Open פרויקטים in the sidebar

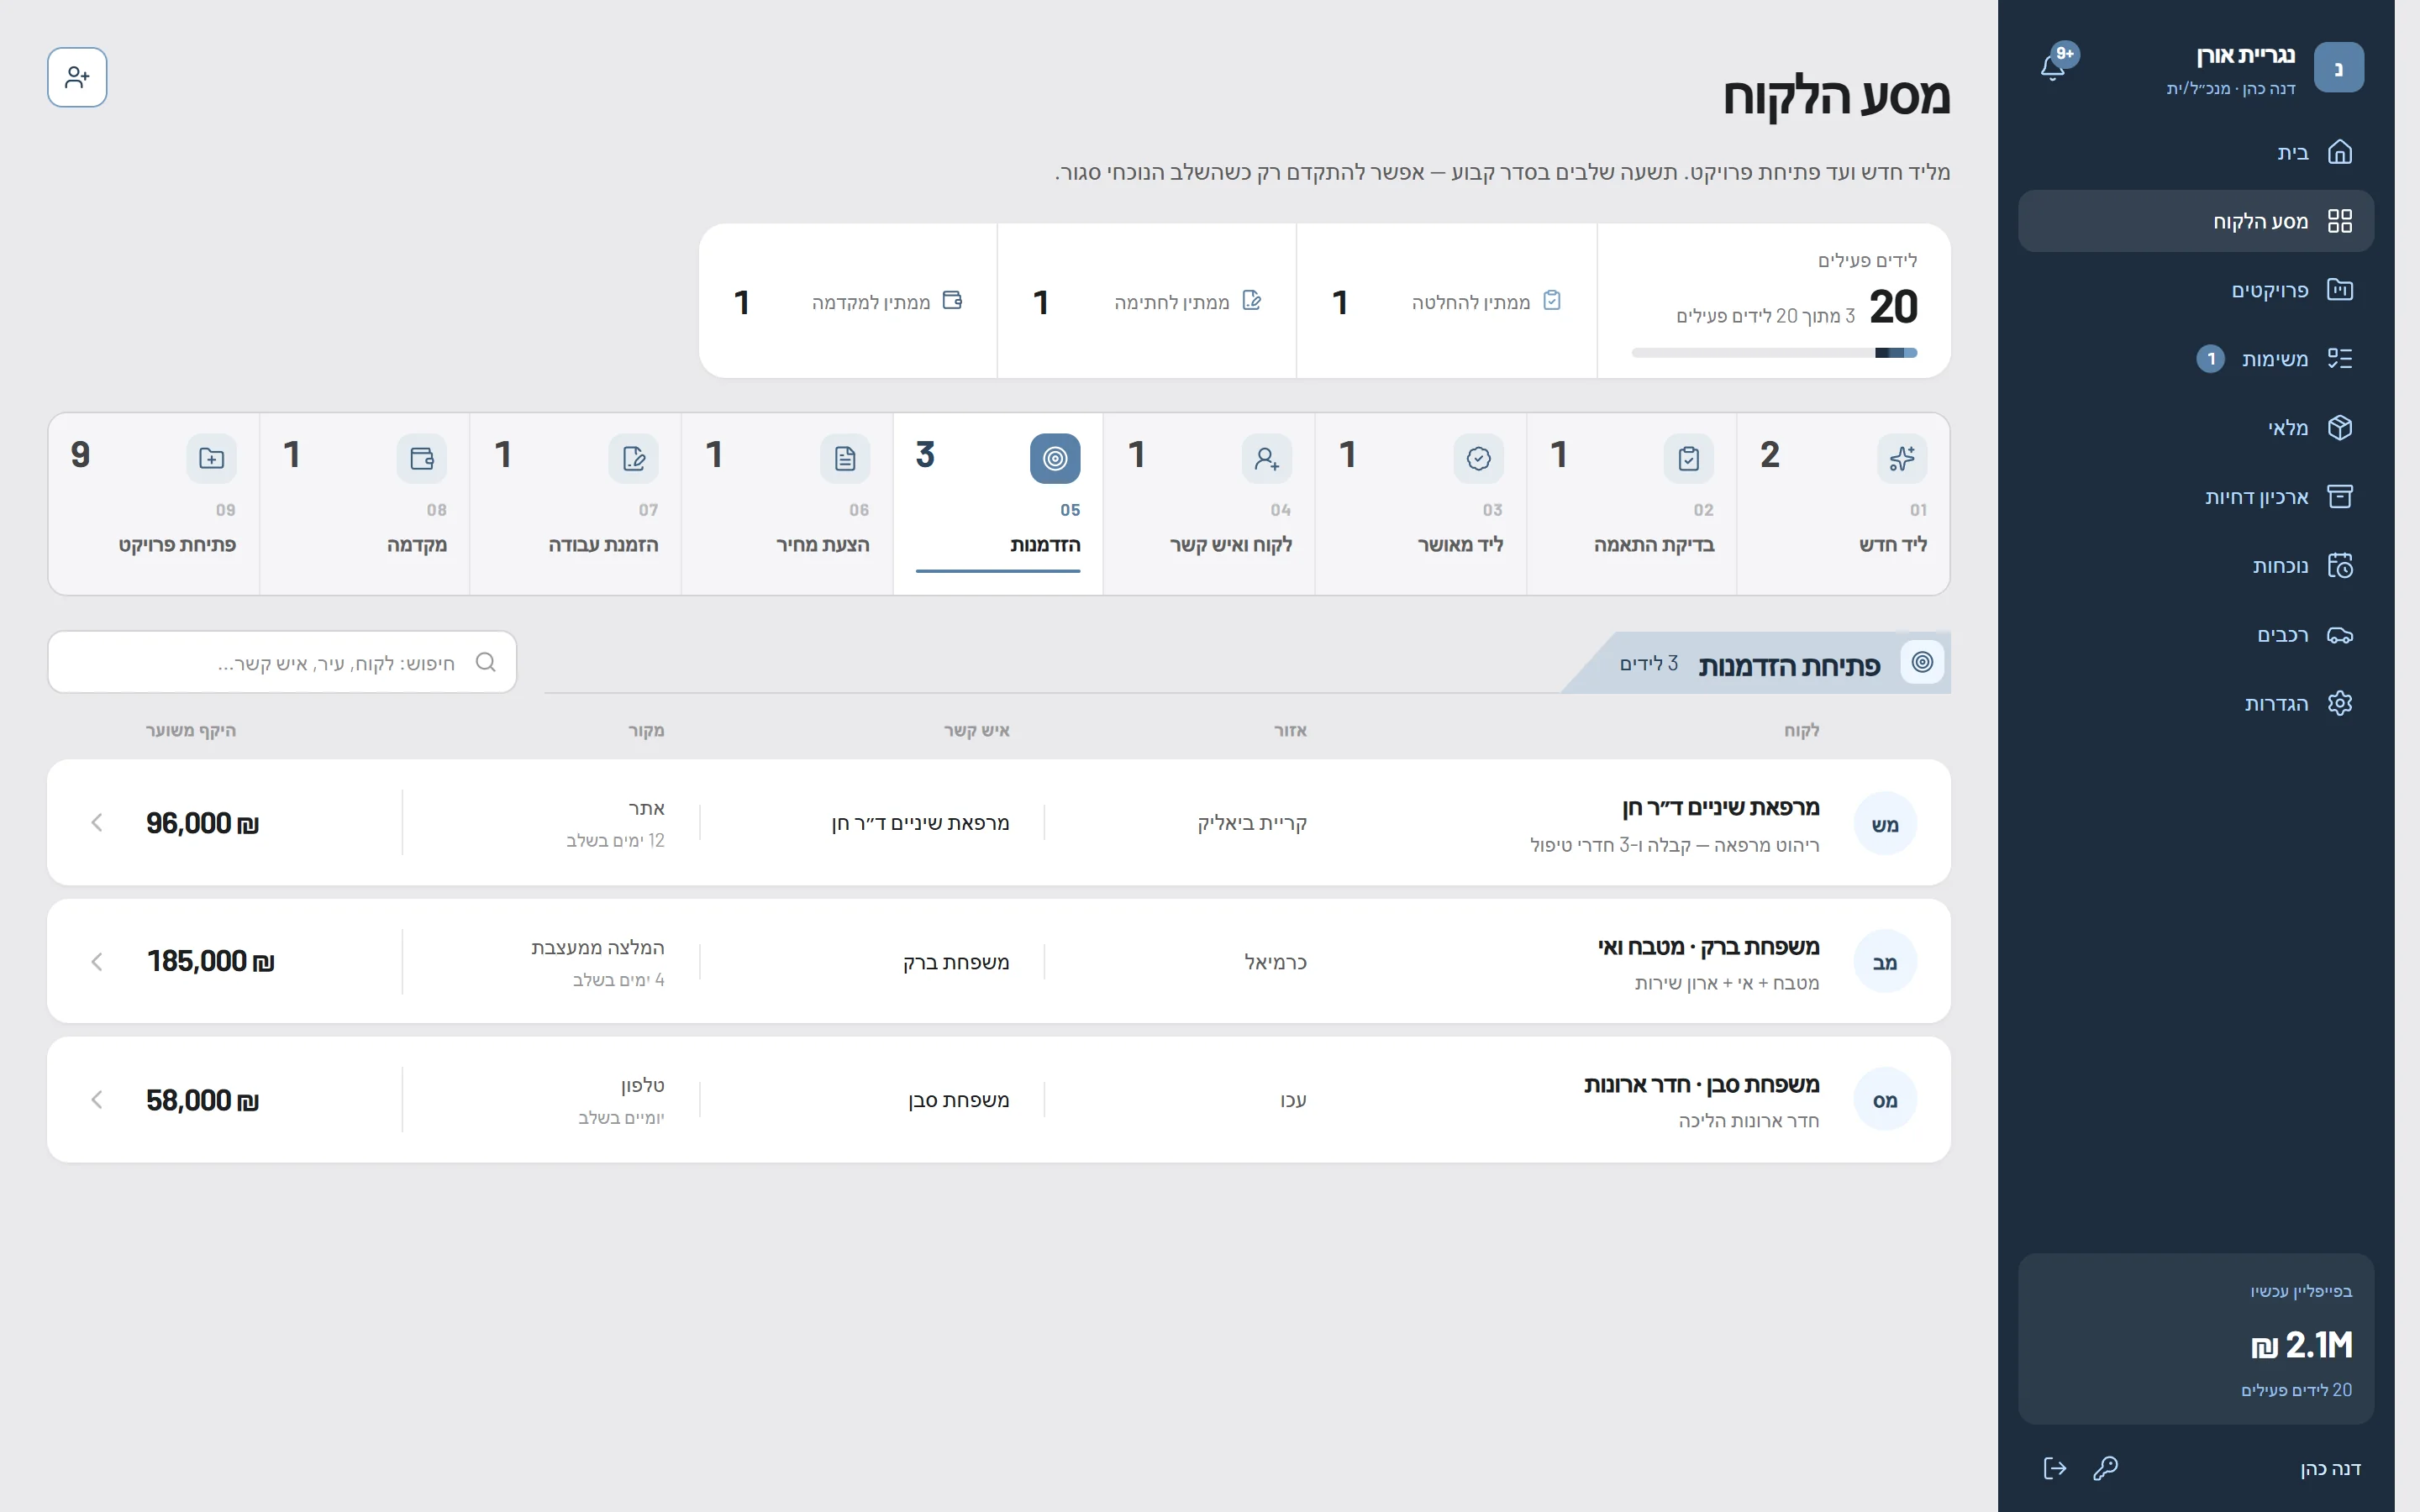[2195, 290]
